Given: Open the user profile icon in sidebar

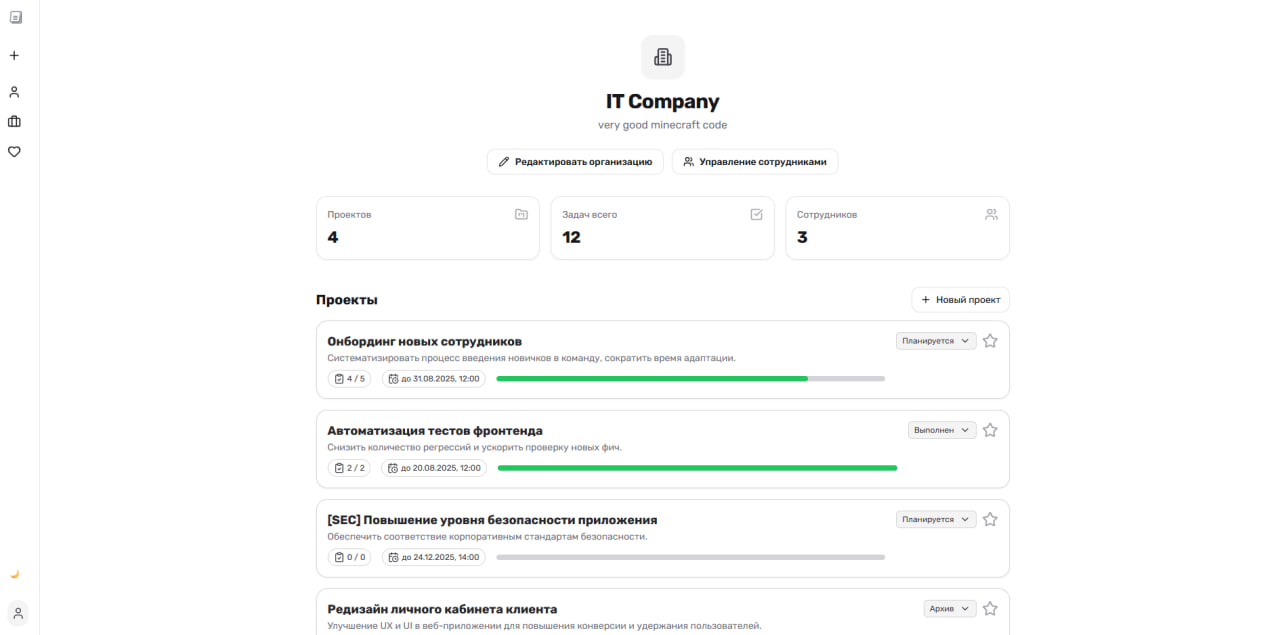Looking at the screenshot, I should pyautogui.click(x=14, y=92).
